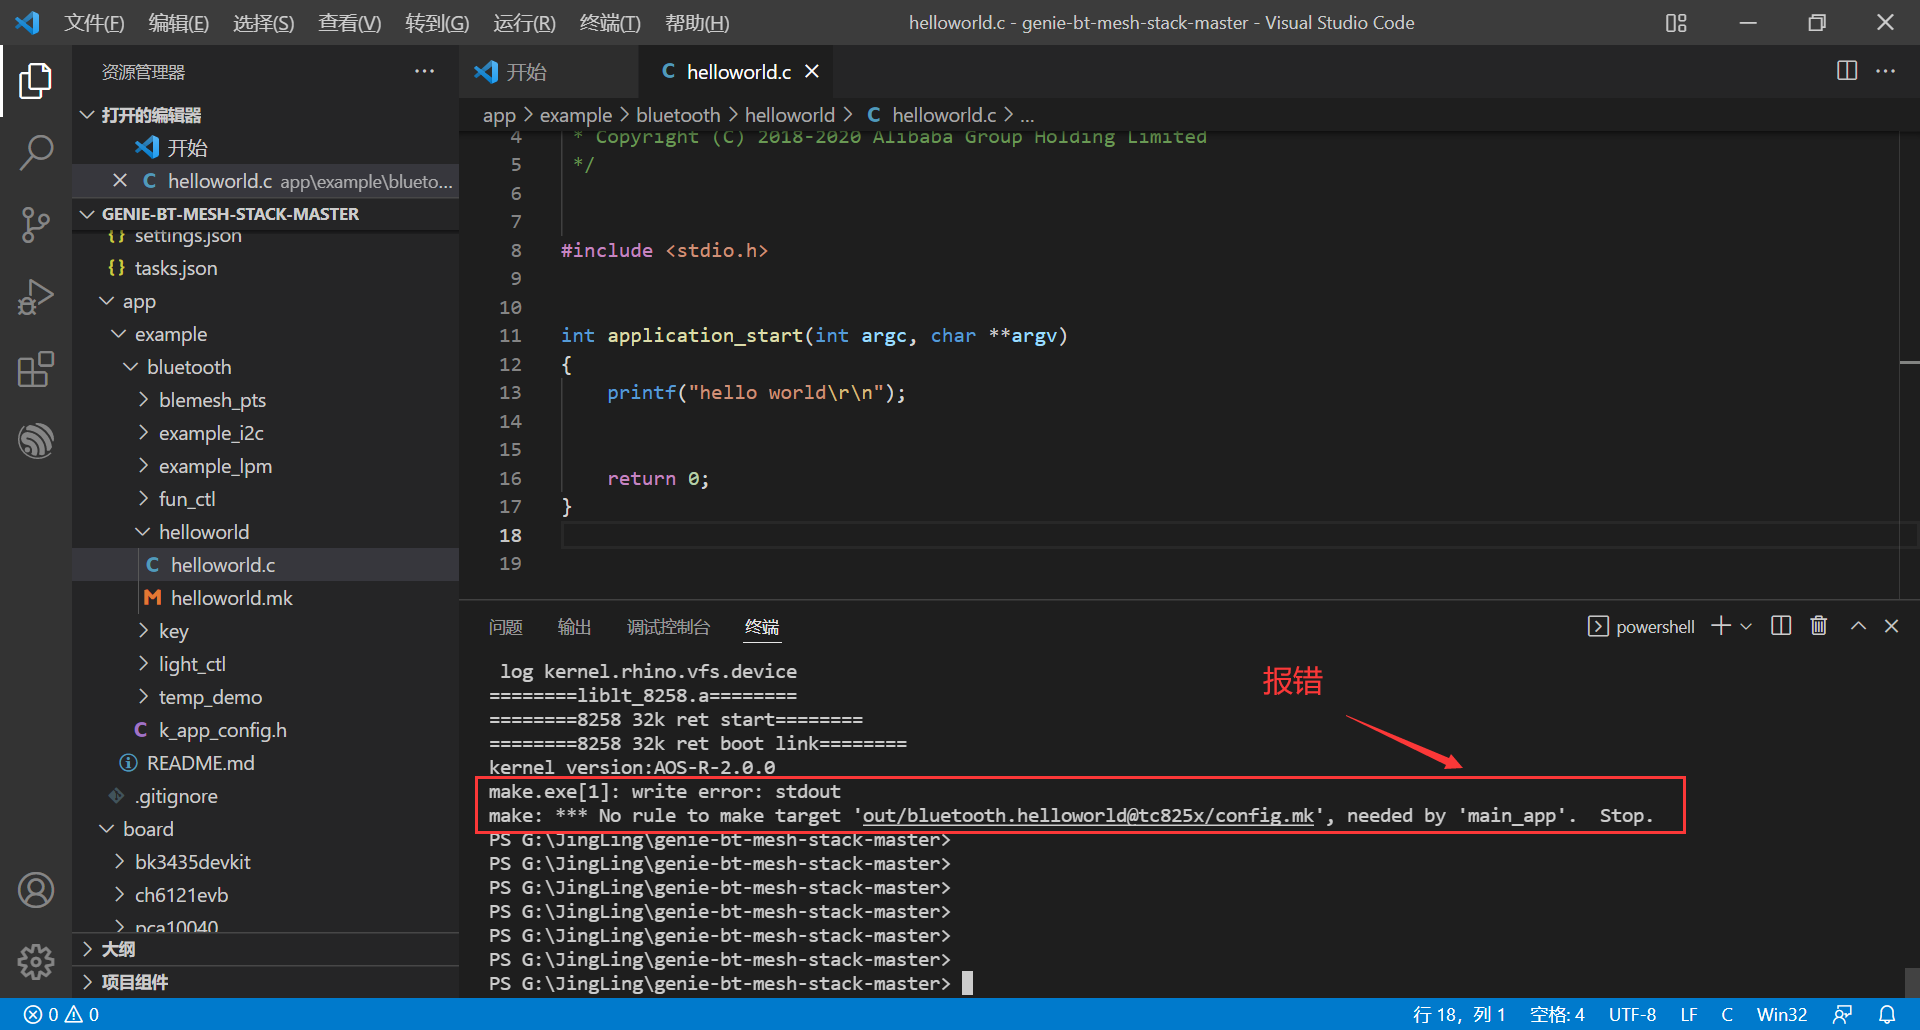This screenshot has width=1920, height=1030.
Task: Switch to the 输出 panel tab
Action: 574,627
